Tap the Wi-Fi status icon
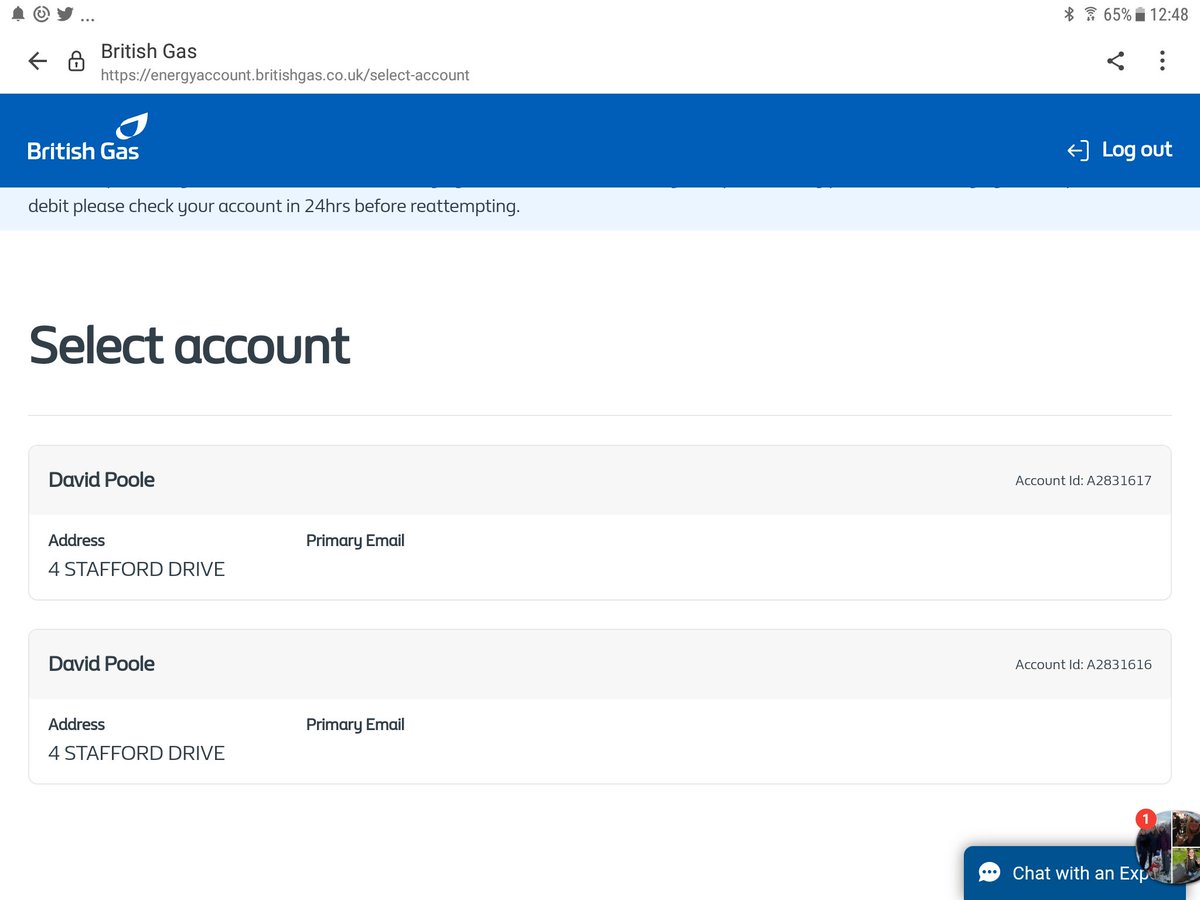 click(1090, 14)
